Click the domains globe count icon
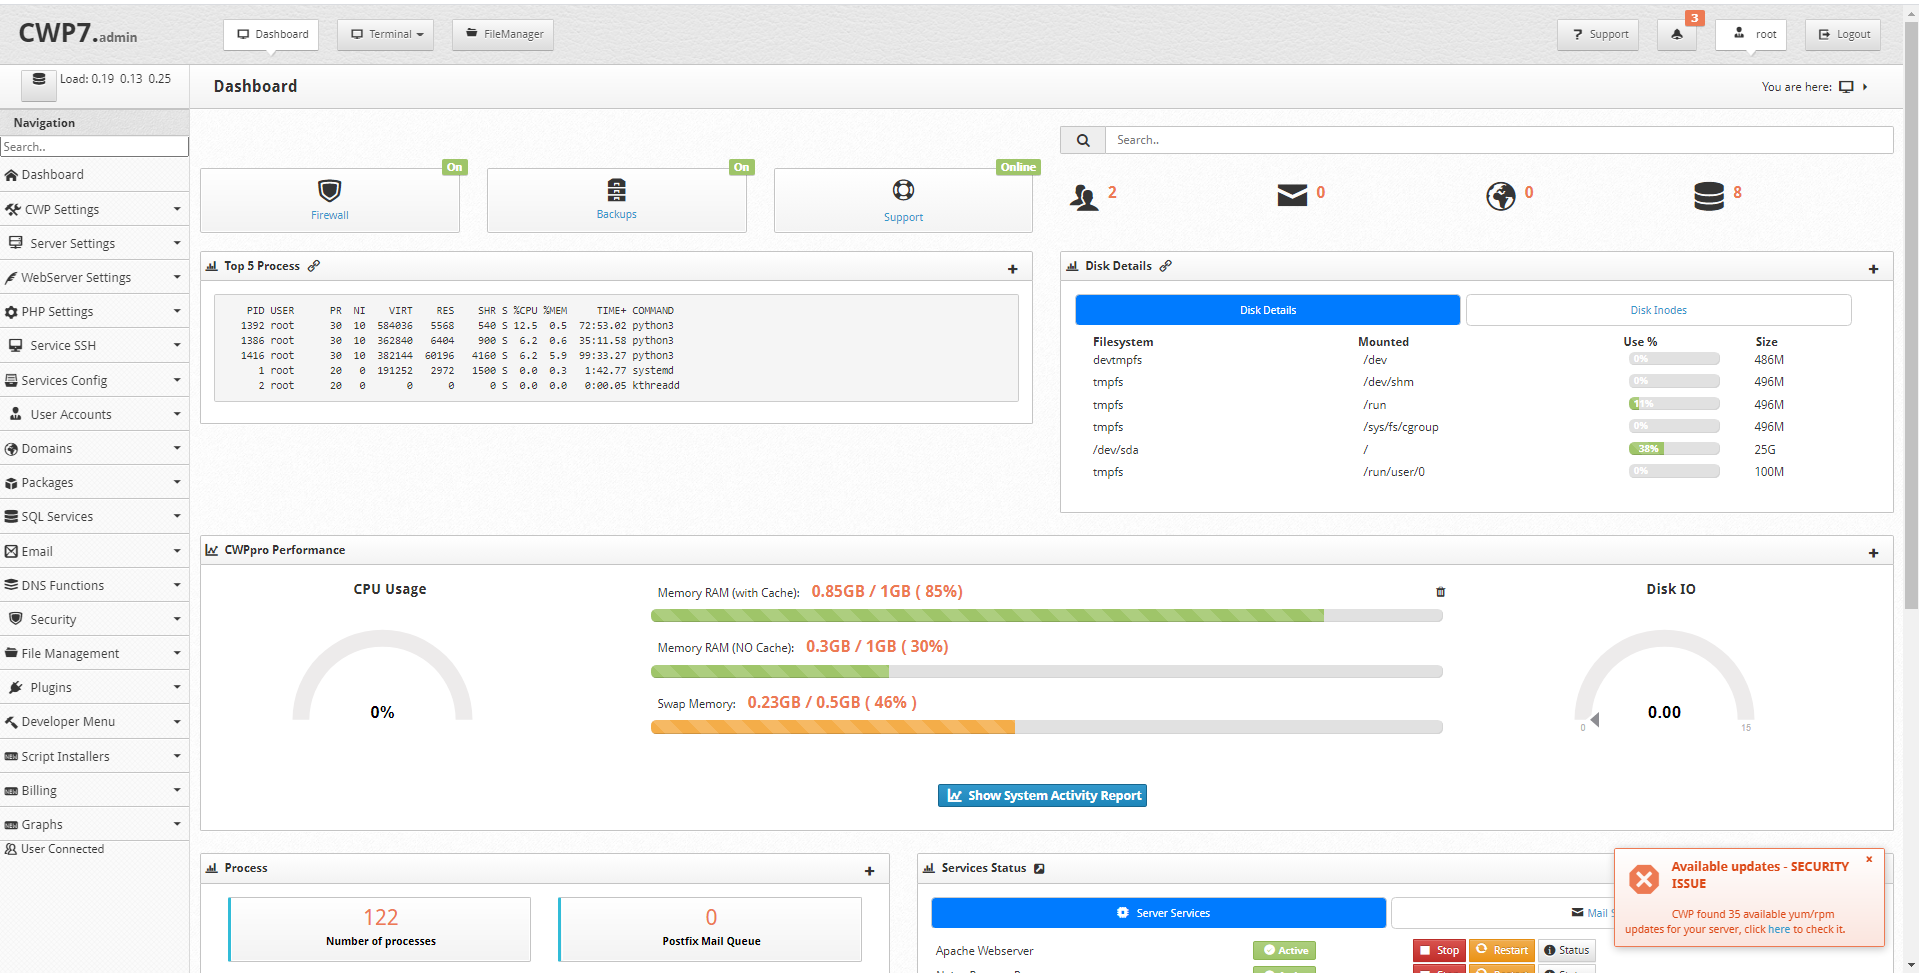Screen dimensions: 1919x973 pos(1500,196)
